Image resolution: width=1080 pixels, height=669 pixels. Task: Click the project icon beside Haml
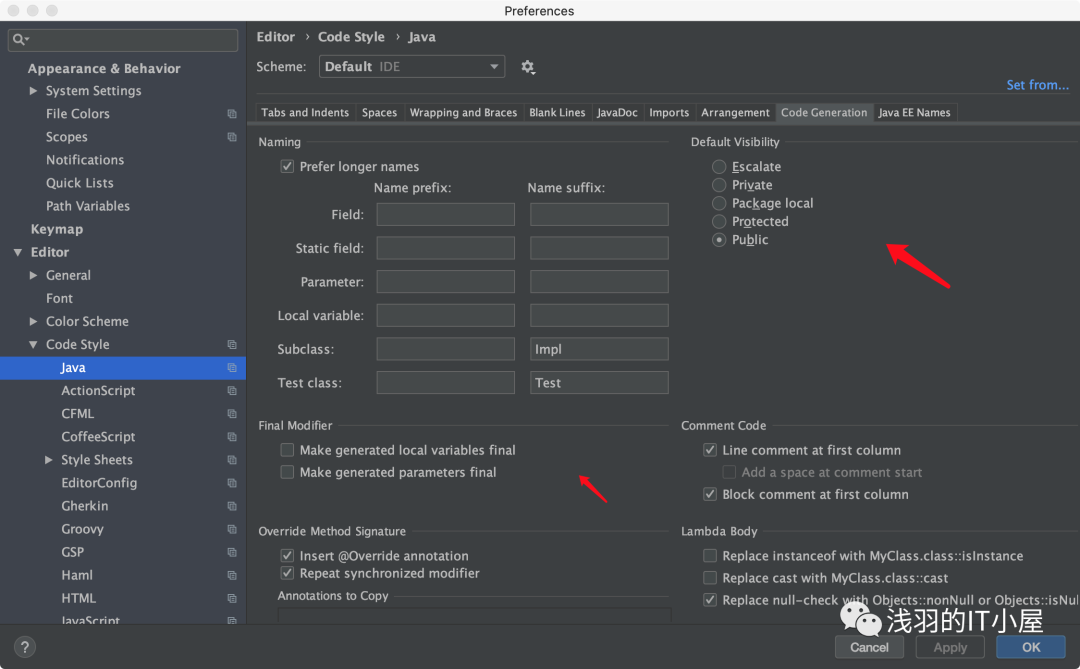[x=232, y=575]
